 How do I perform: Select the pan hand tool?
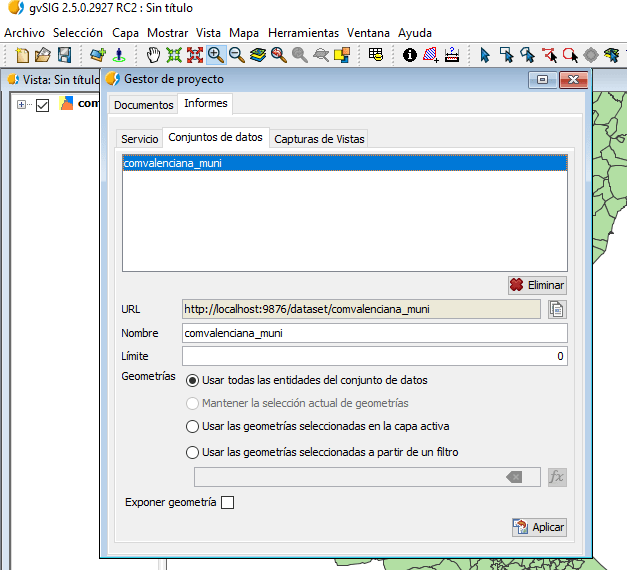(154, 55)
